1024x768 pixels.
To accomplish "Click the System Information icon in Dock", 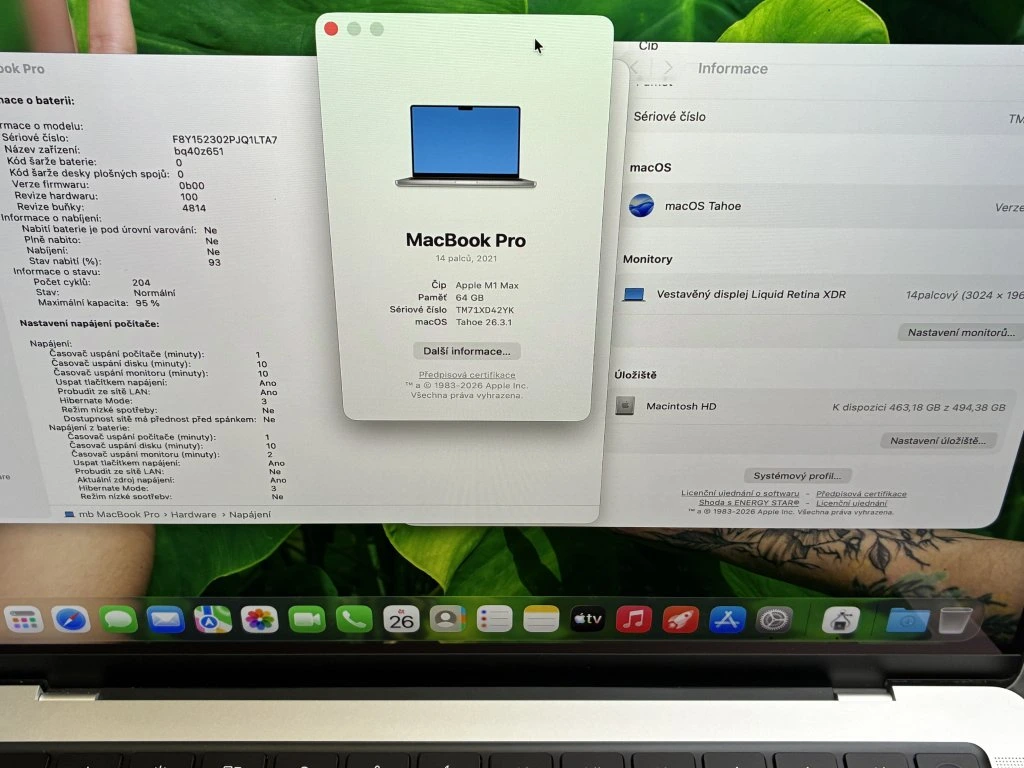I will point(840,620).
